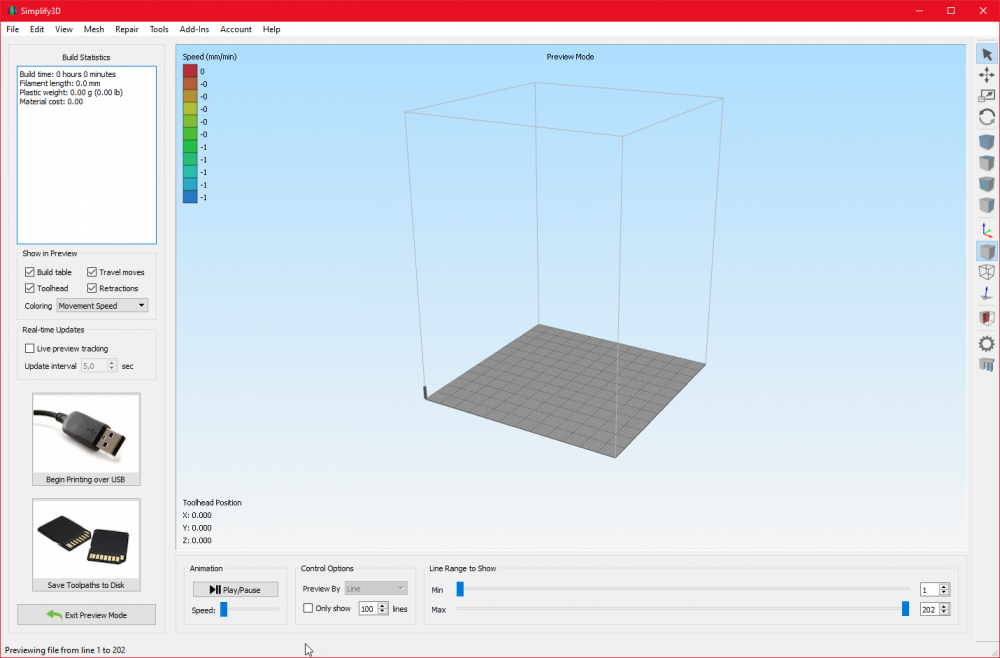
Task: Select the arrow pointer tool
Action: pos(987,55)
